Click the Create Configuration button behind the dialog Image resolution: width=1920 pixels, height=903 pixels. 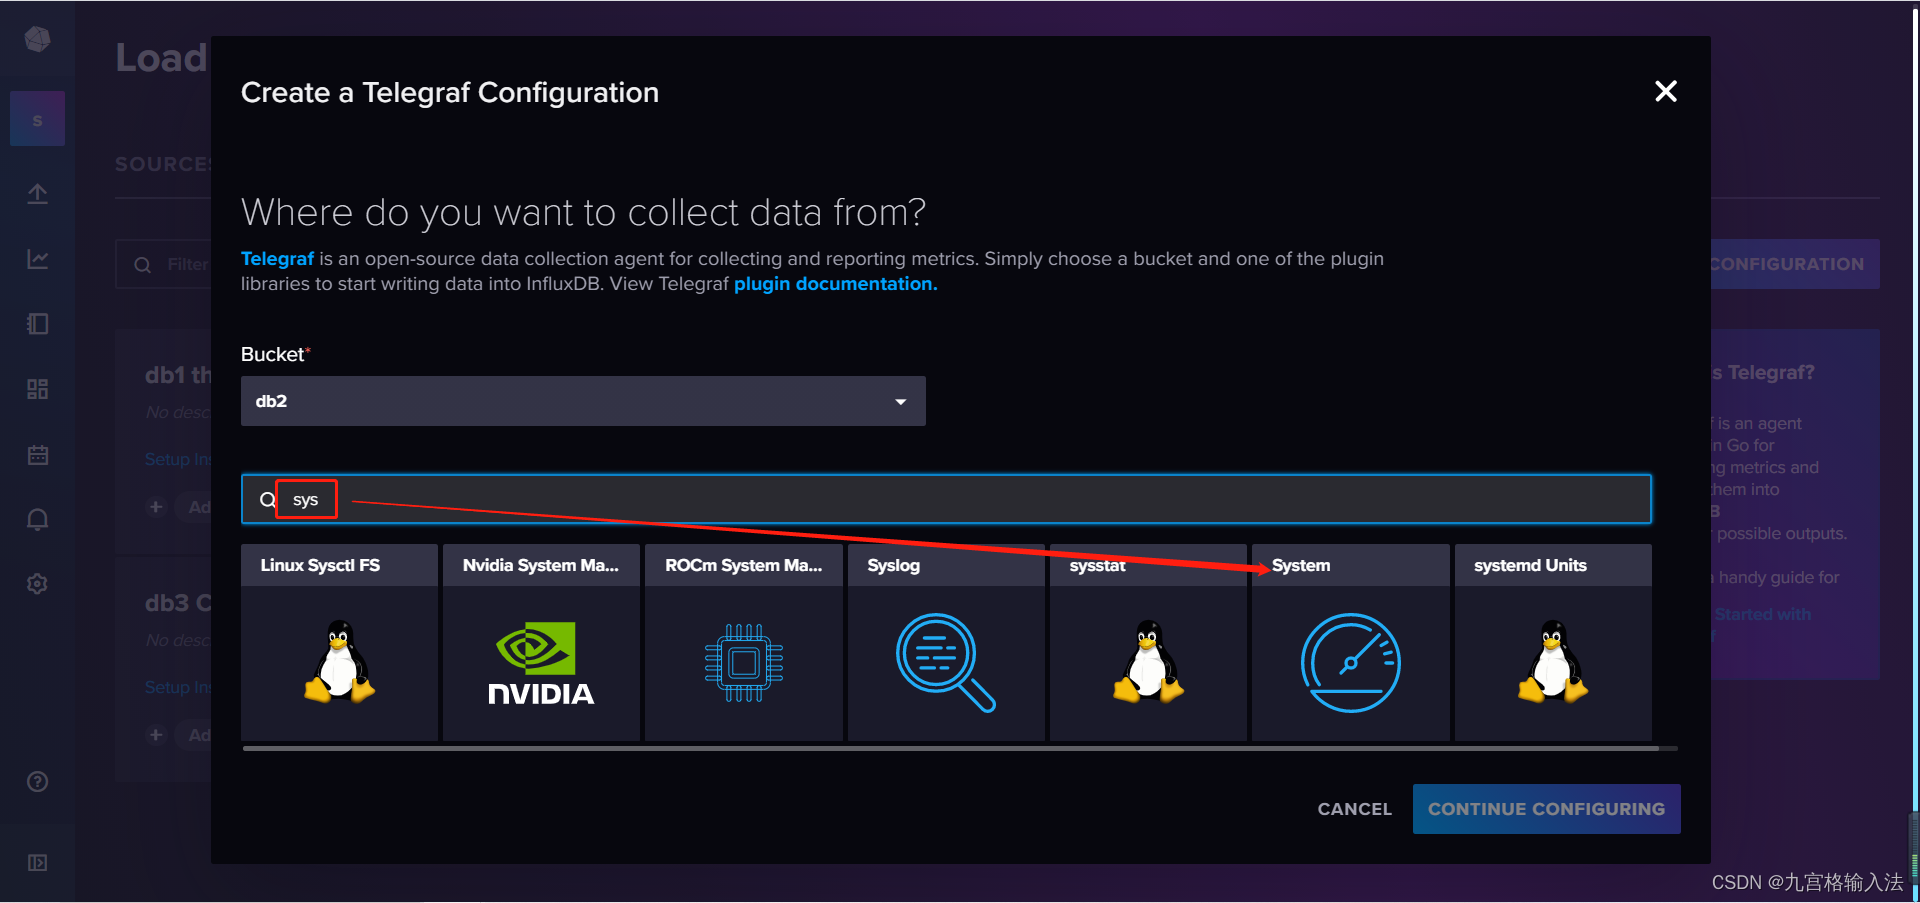pos(1795,264)
